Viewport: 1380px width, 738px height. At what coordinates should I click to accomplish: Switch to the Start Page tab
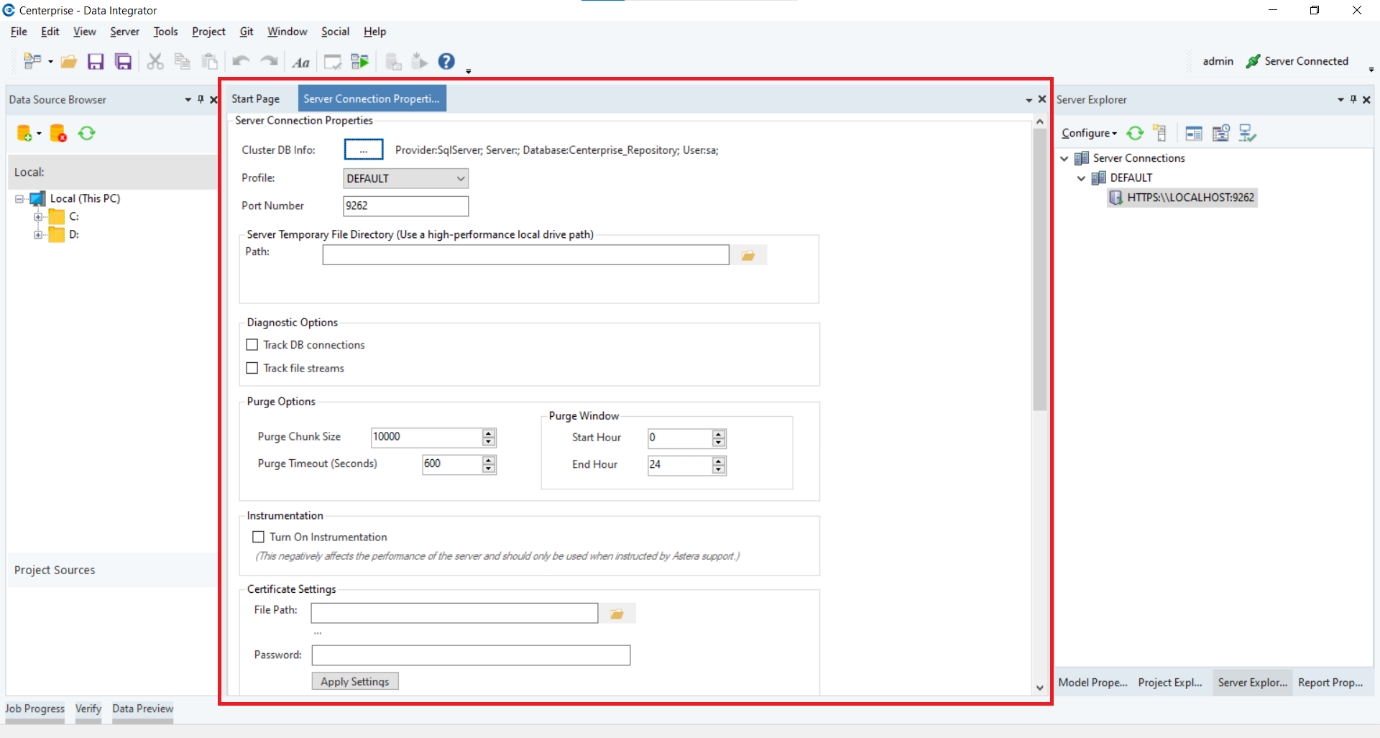click(x=255, y=99)
